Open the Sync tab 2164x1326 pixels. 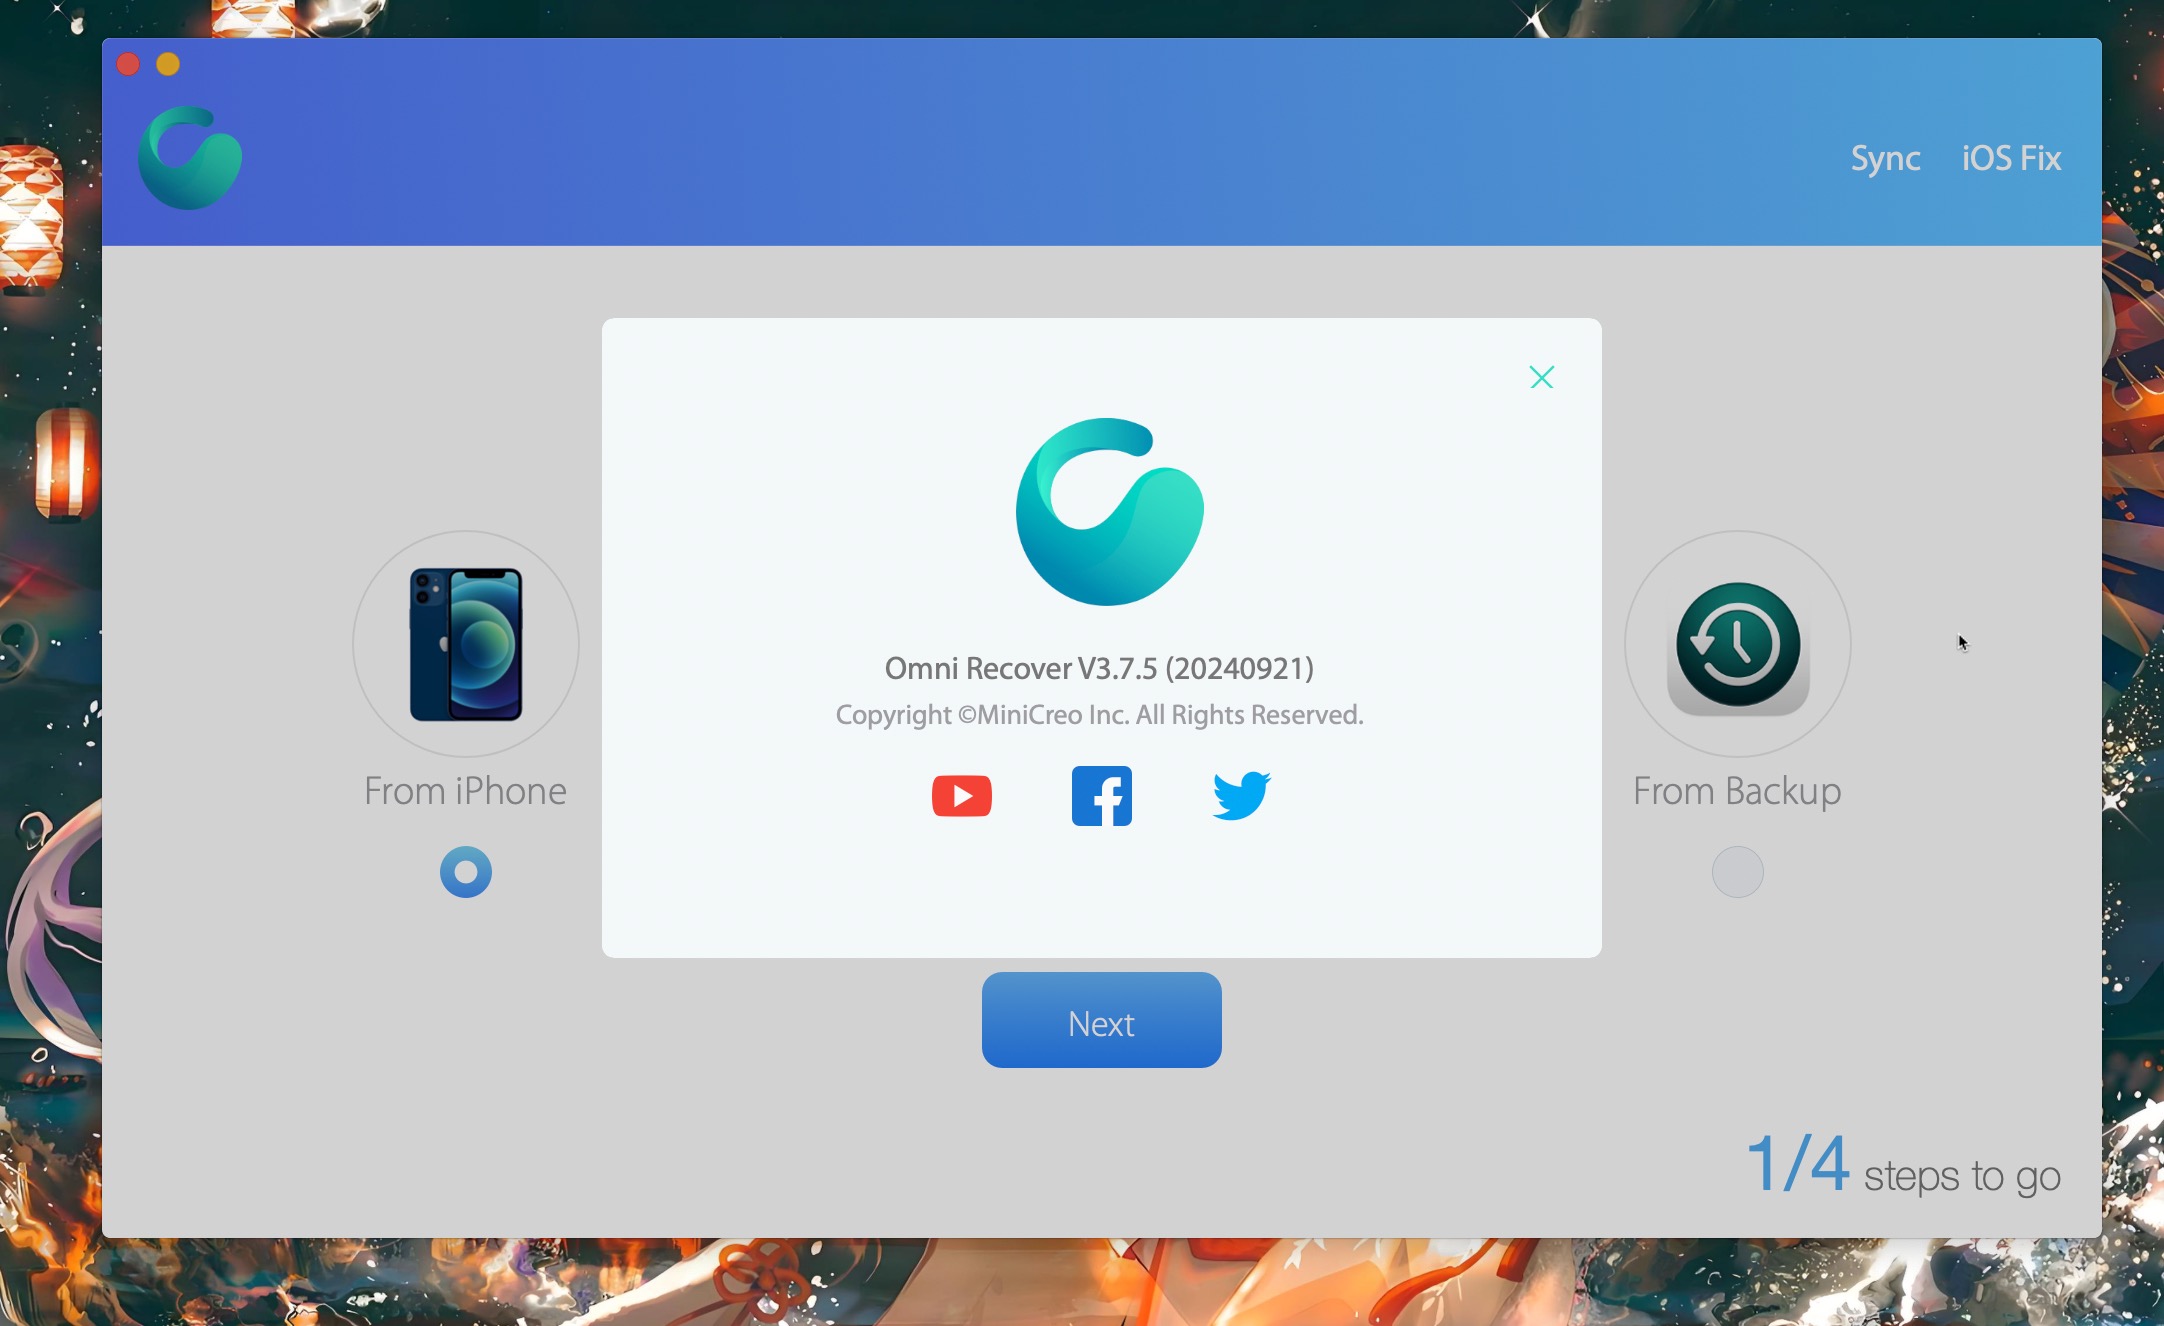pyautogui.click(x=1885, y=158)
